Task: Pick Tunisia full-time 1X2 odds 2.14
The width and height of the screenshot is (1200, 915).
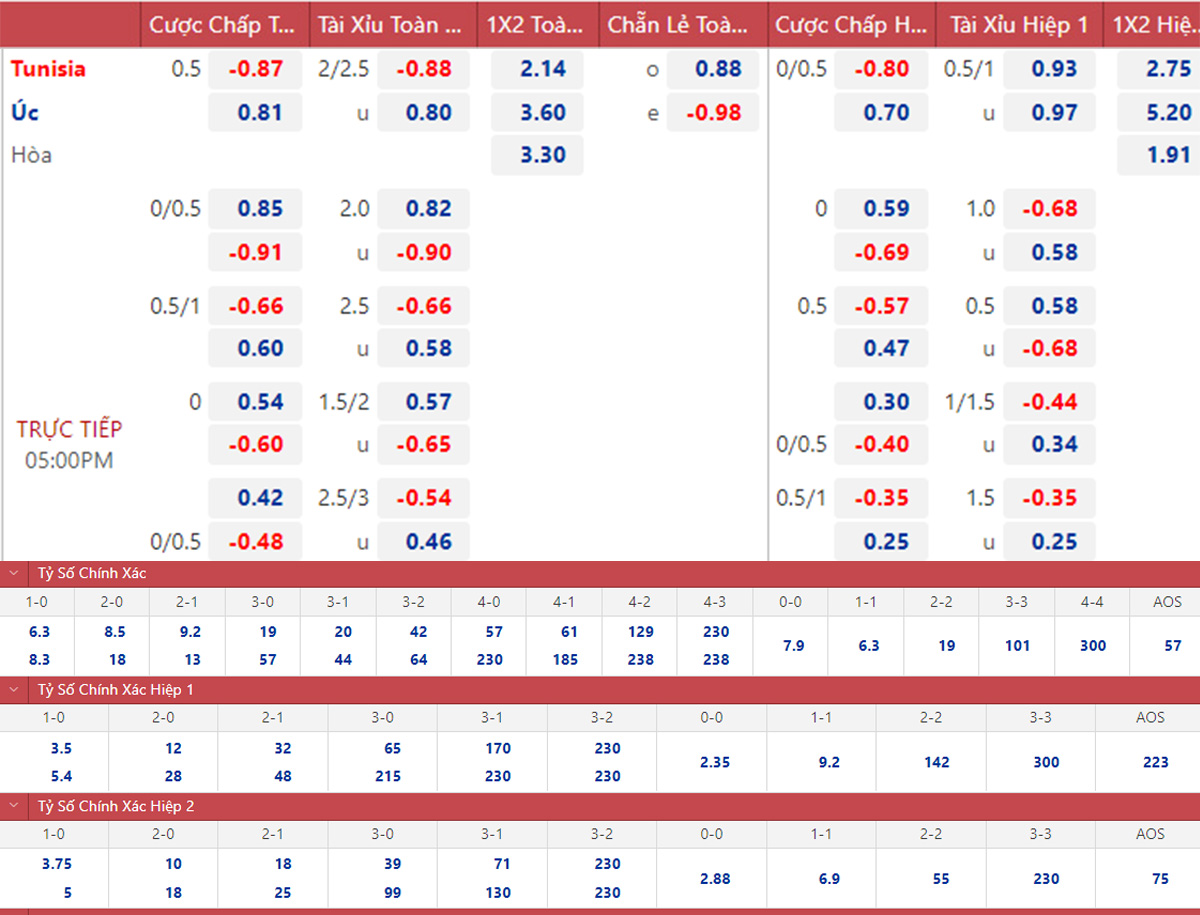Action: pyautogui.click(x=542, y=69)
